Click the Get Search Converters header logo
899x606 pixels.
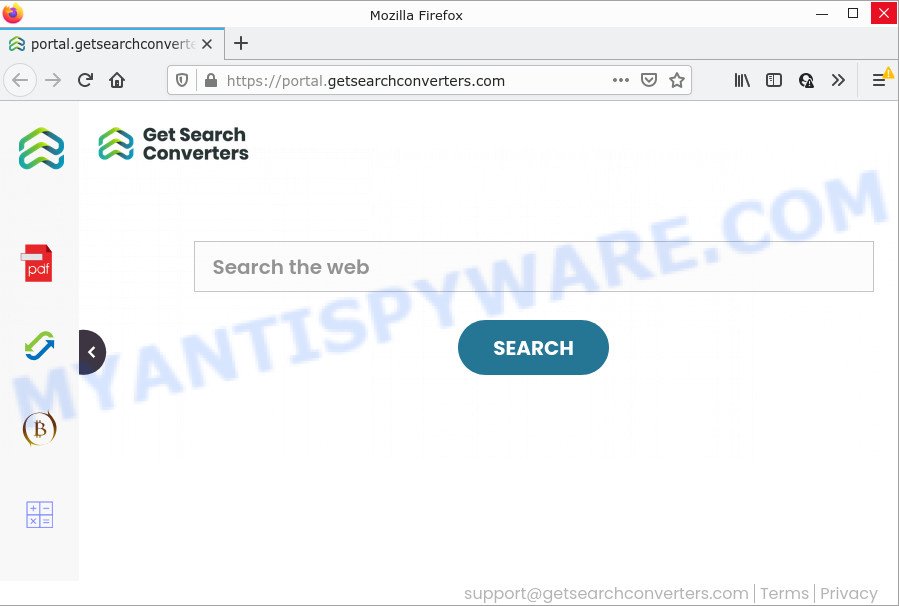173,144
